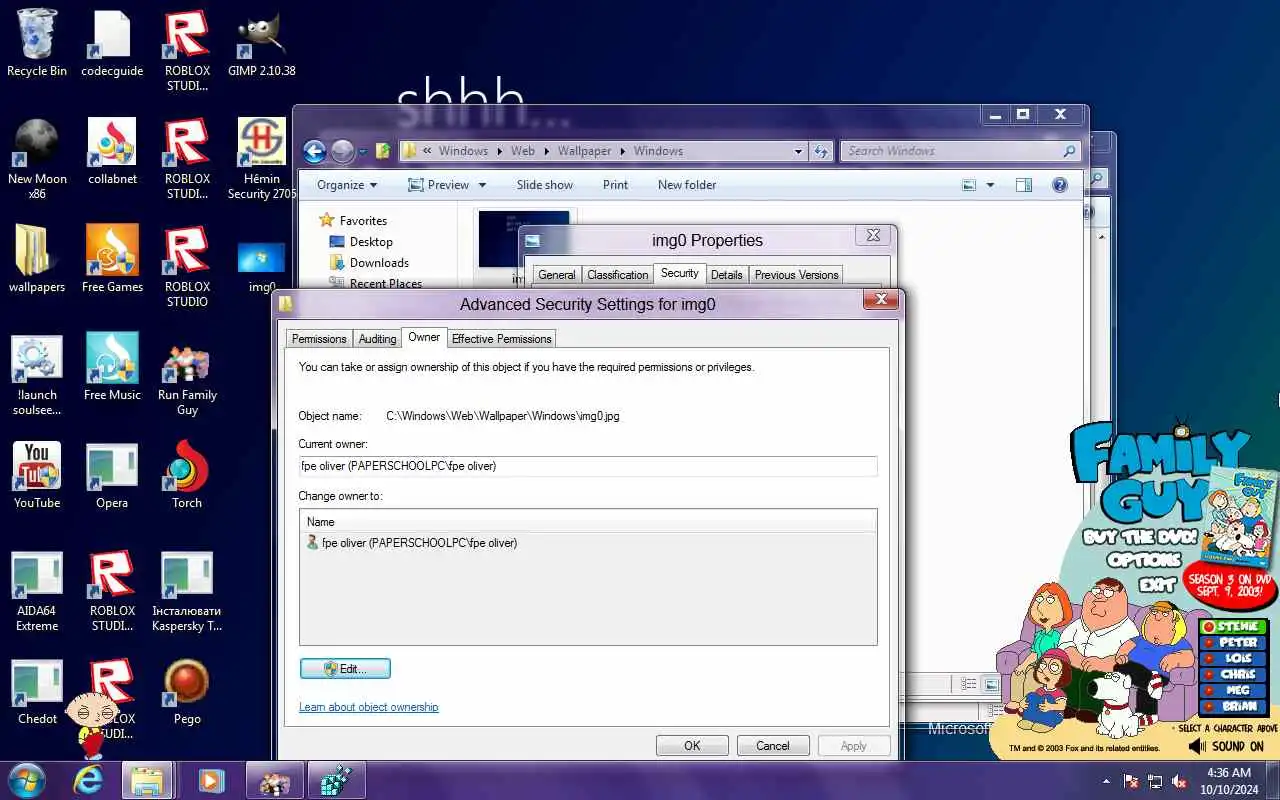
Task: Click the network icon in system tray
Action: (1155, 781)
